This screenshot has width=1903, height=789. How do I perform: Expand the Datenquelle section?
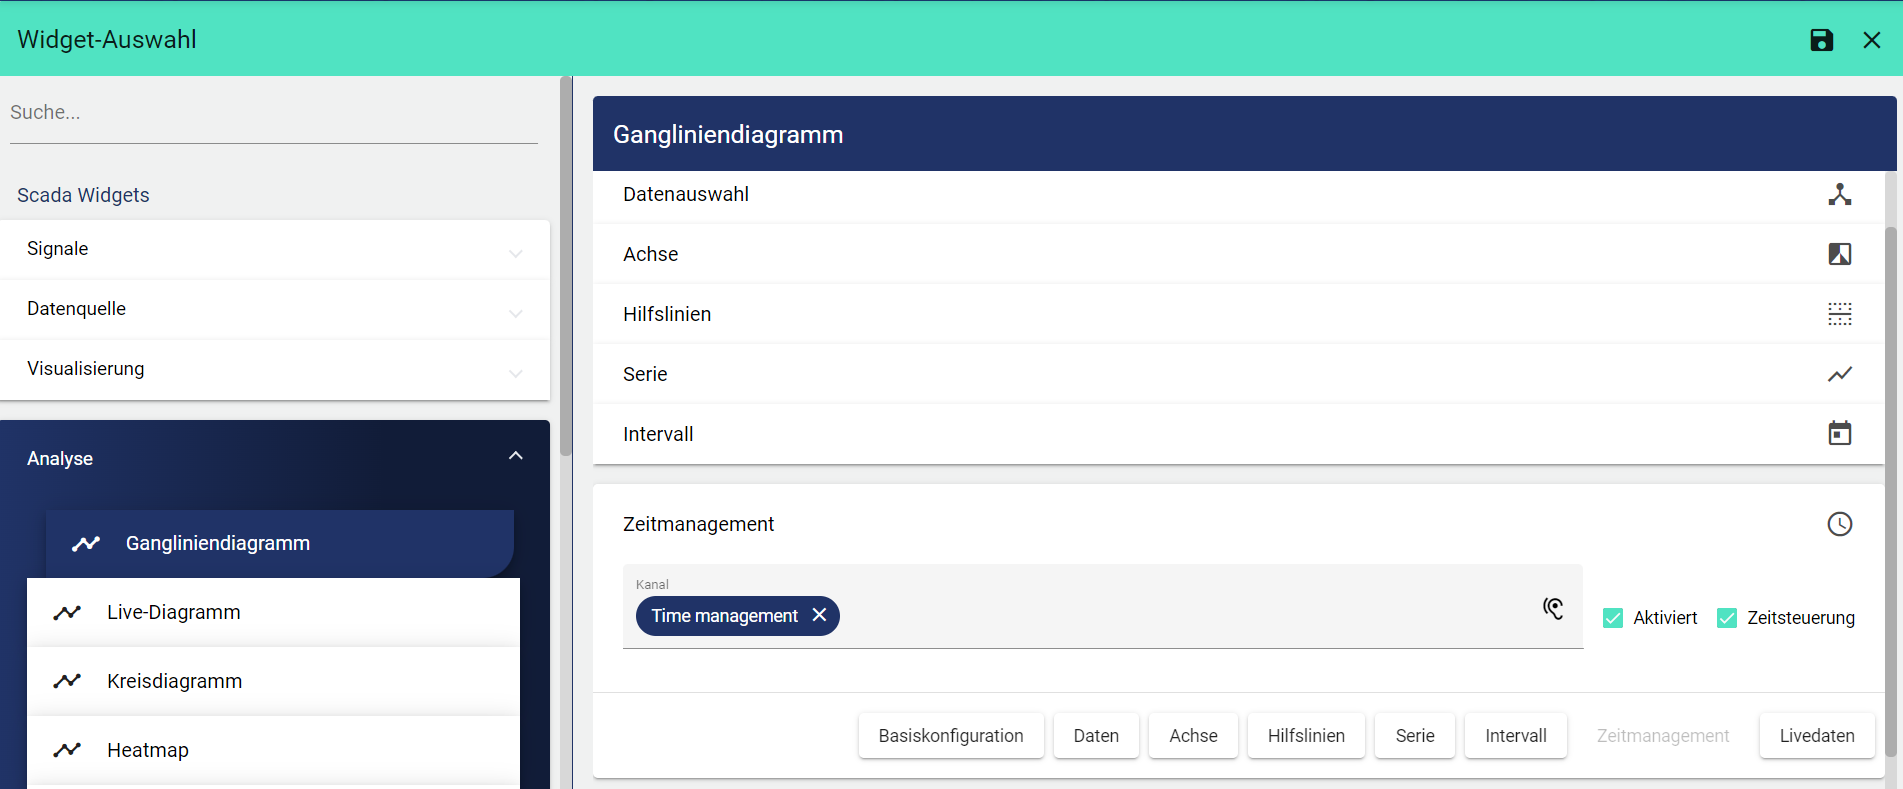515,311
